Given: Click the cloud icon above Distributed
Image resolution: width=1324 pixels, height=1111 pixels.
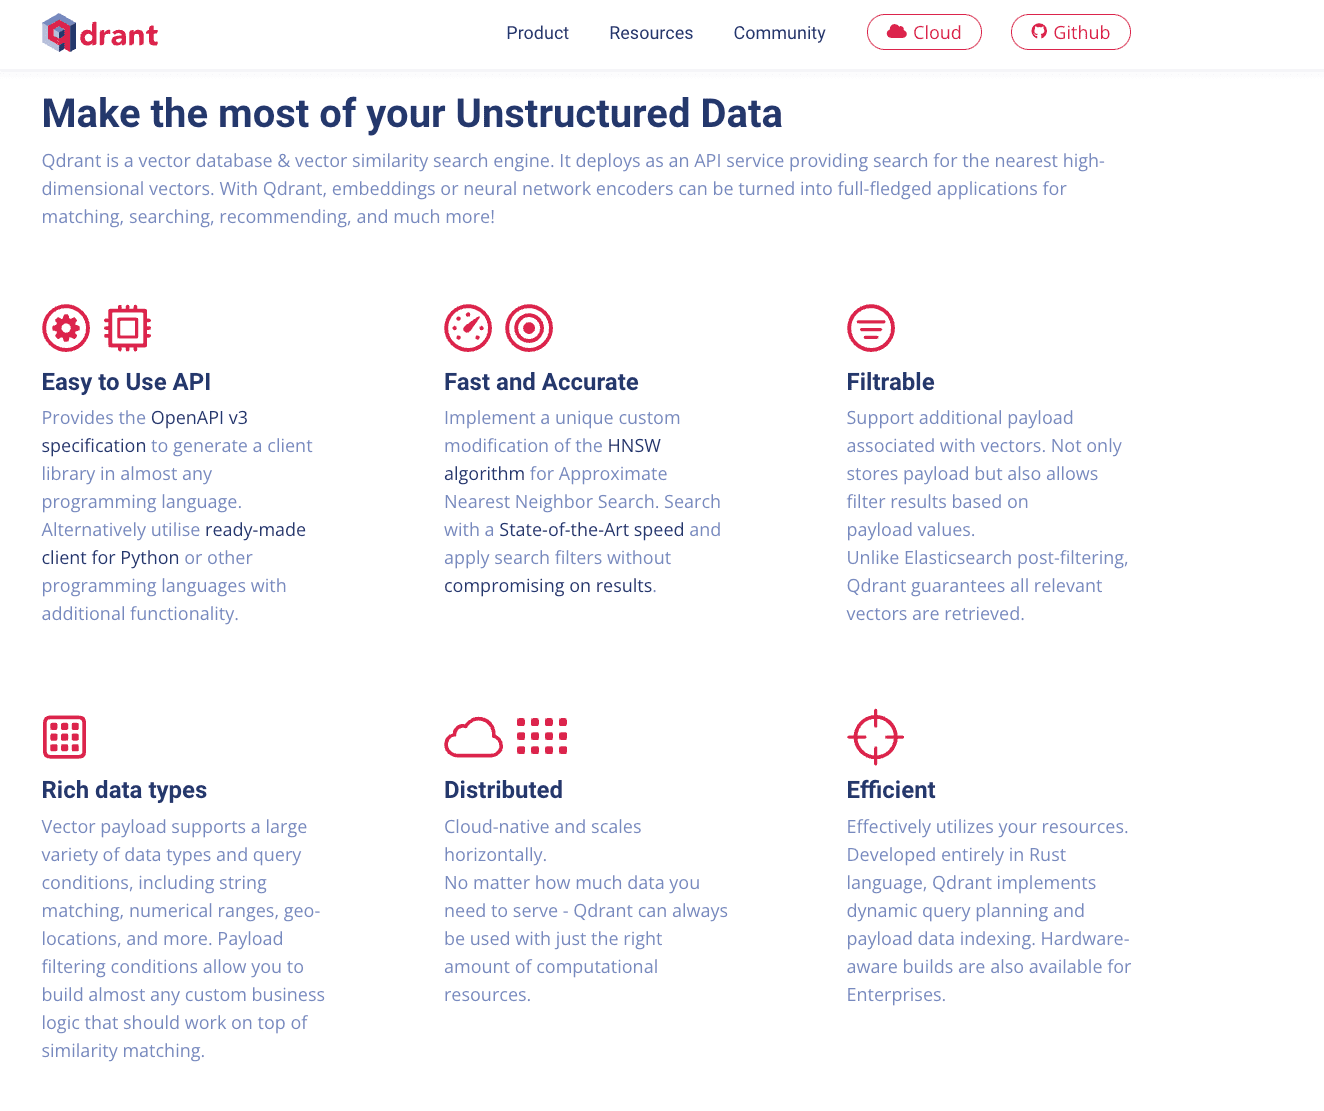Looking at the screenshot, I should coord(473,737).
